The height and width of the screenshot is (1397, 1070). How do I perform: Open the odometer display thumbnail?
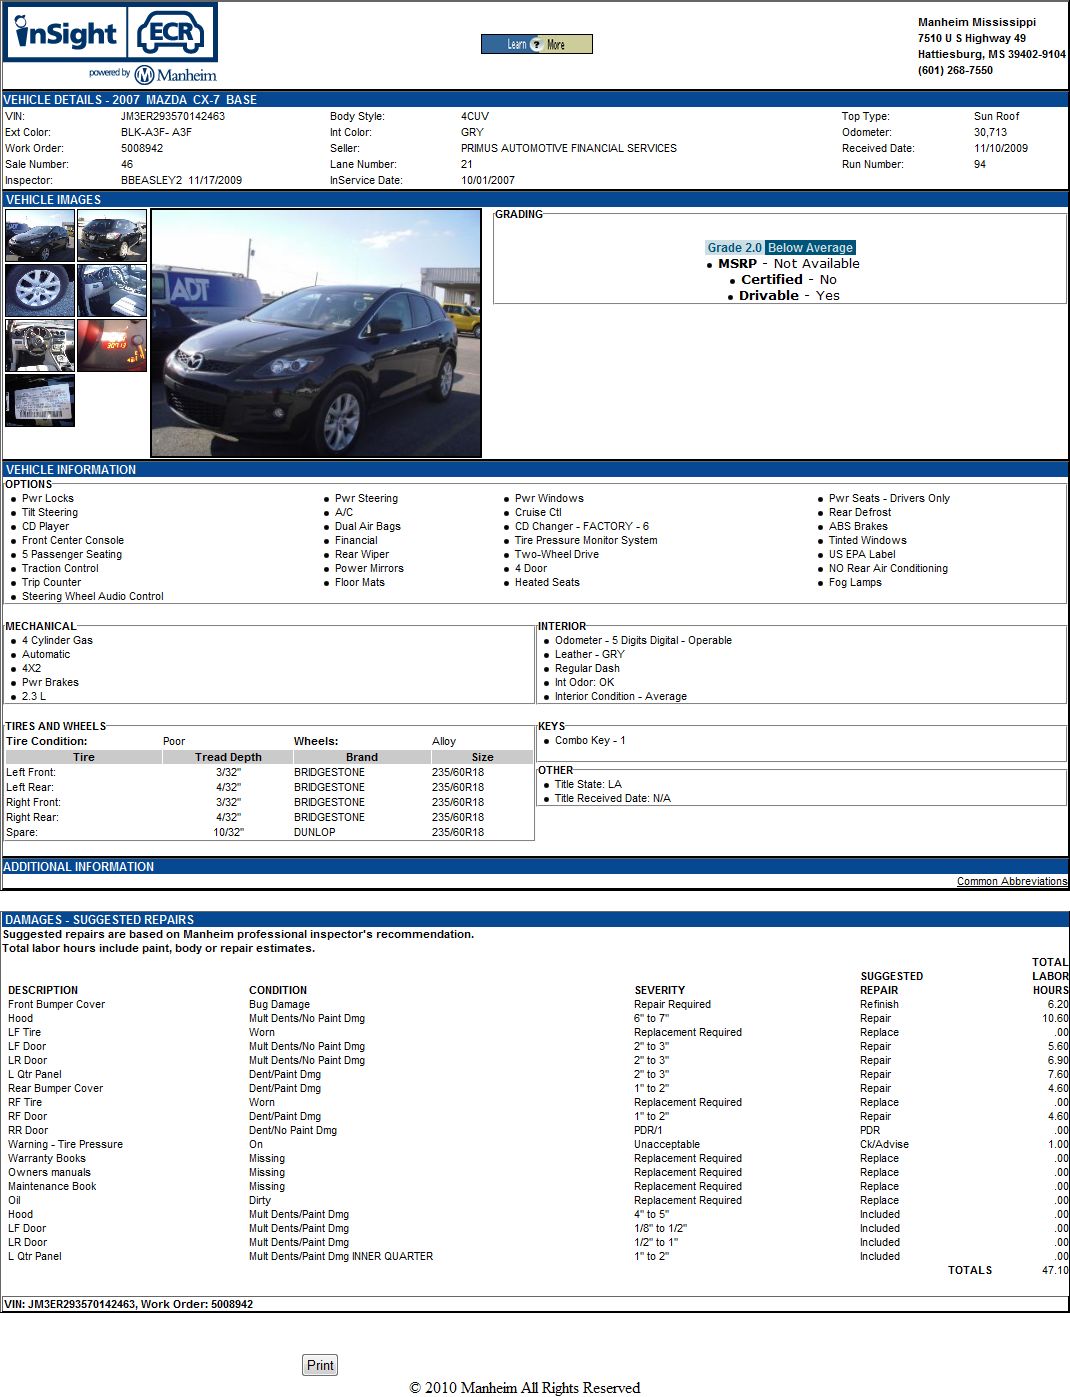(112, 345)
